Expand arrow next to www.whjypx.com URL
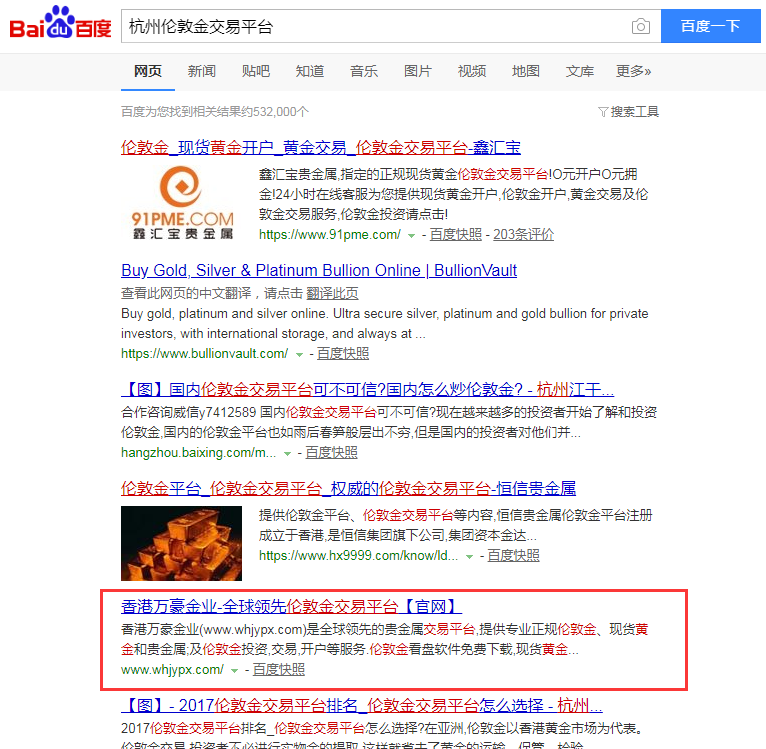The width and height of the screenshot is (766, 749). click(234, 670)
